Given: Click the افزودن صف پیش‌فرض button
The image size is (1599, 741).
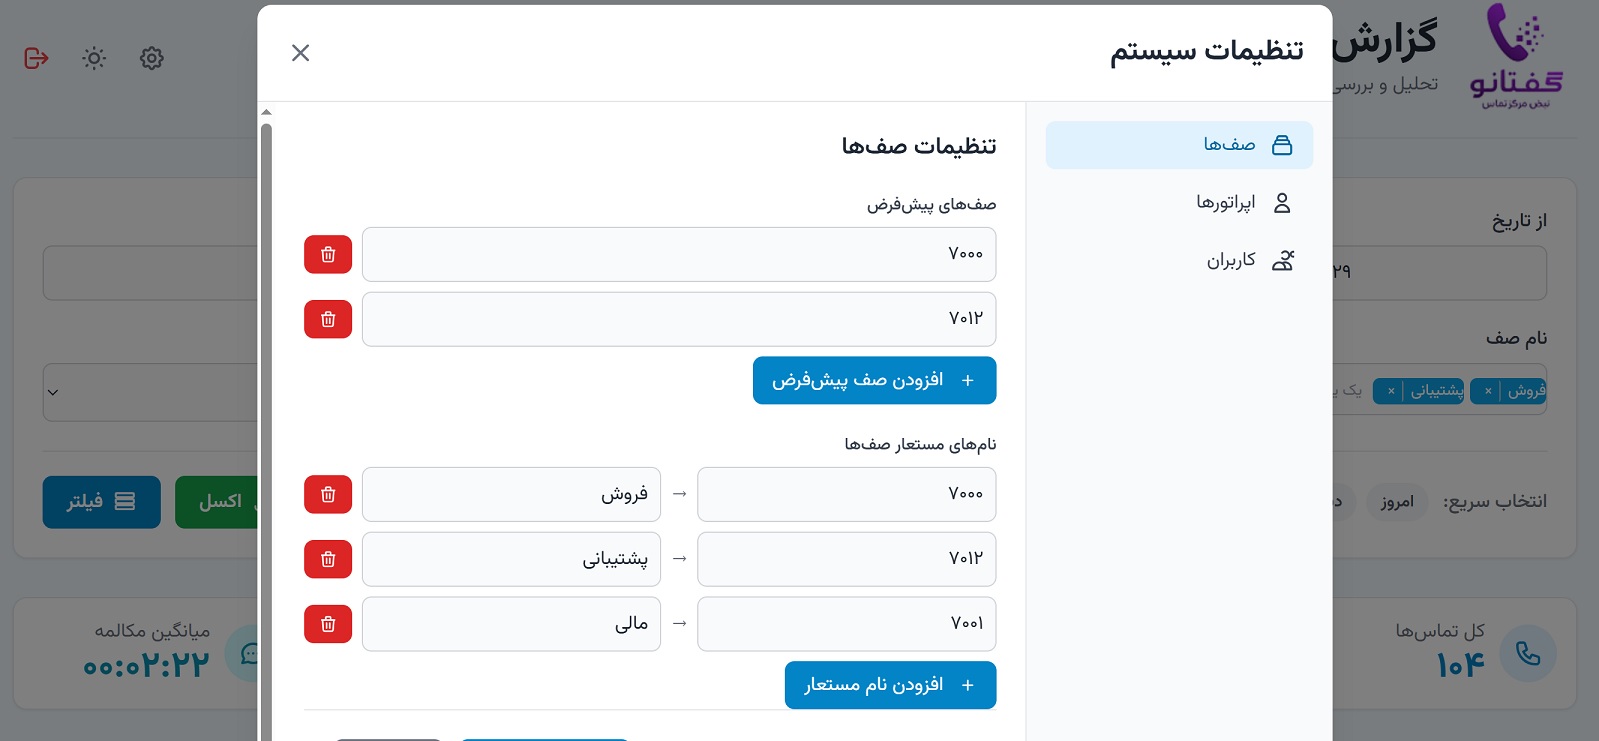Looking at the screenshot, I should 874,380.
